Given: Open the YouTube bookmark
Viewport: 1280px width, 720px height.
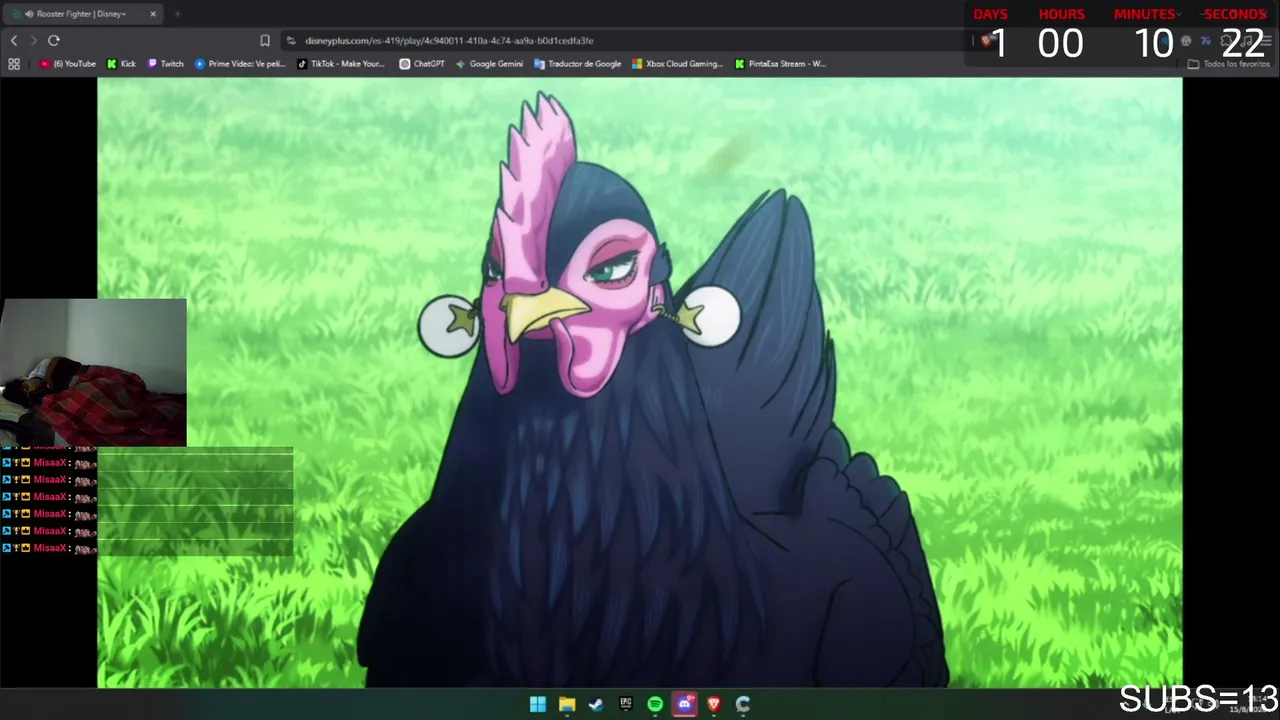Looking at the screenshot, I should point(68,64).
